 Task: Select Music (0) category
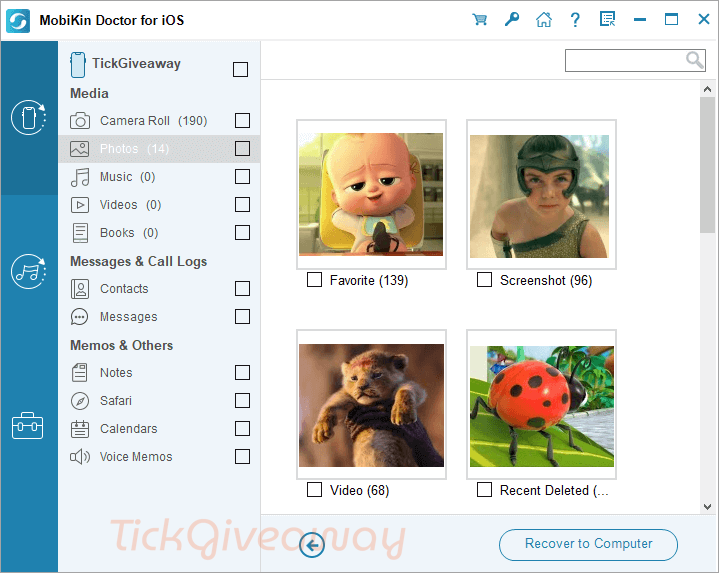point(159,177)
